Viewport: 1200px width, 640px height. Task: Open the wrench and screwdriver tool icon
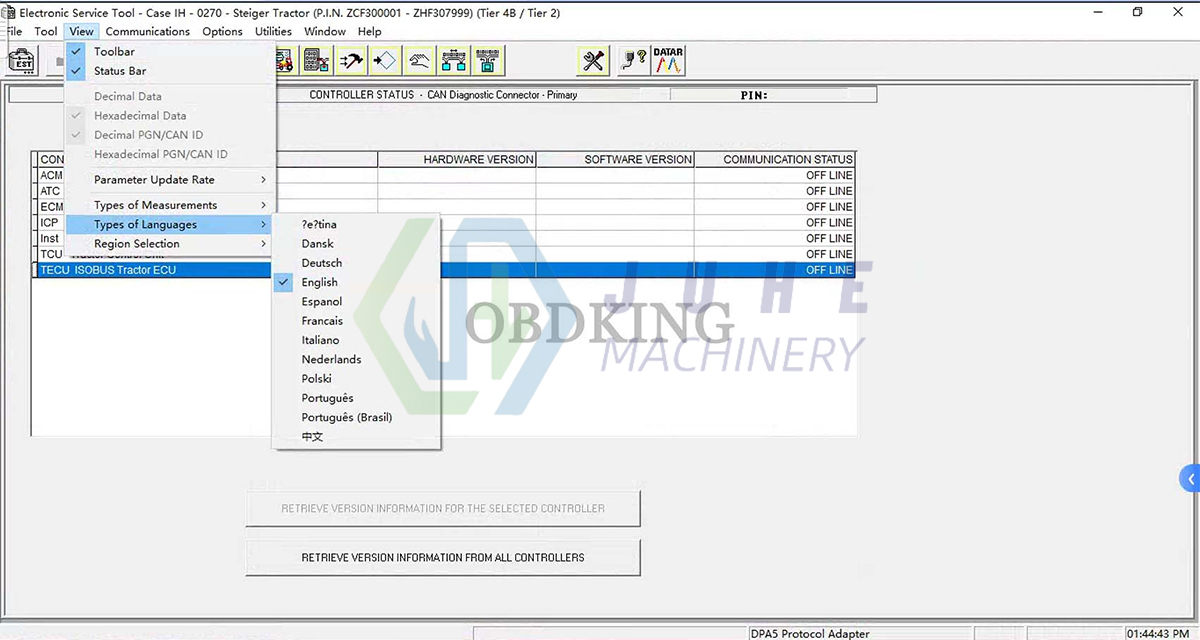click(x=593, y=61)
